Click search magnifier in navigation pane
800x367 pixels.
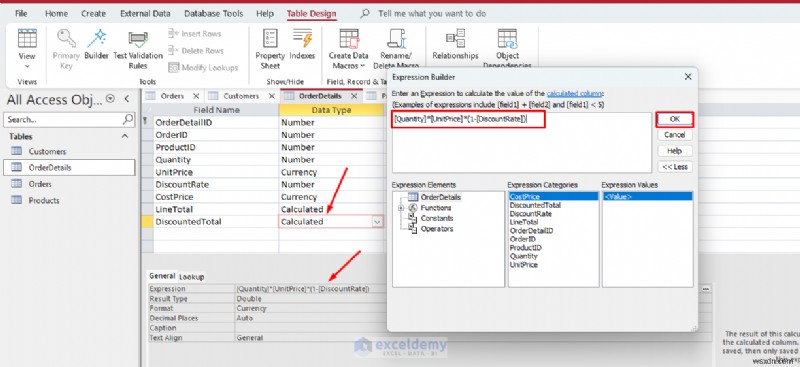[128, 119]
